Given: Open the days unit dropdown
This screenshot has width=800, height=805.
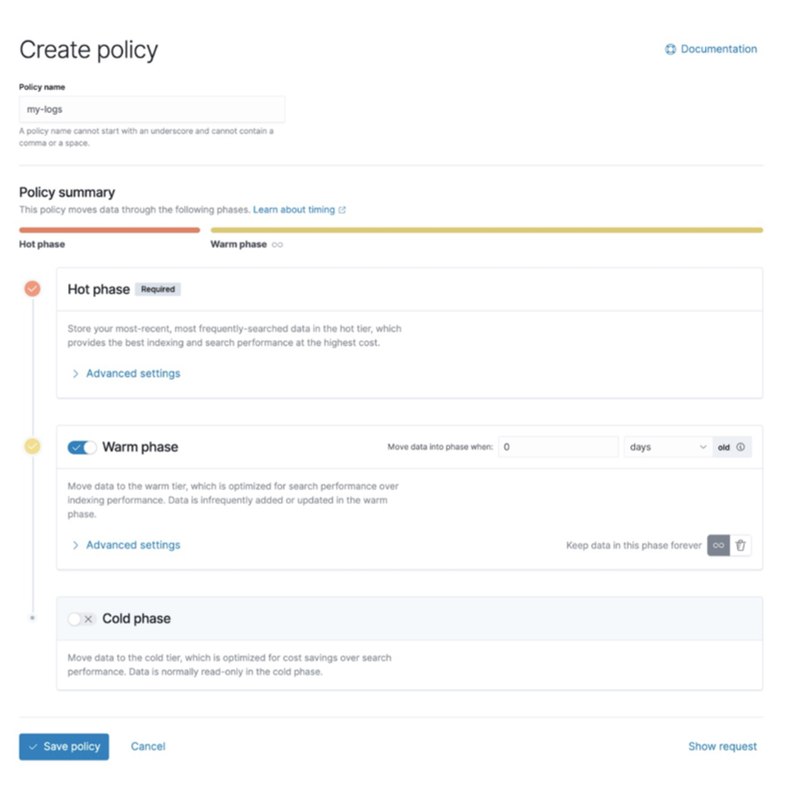Looking at the screenshot, I should pyautogui.click(x=668, y=447).
